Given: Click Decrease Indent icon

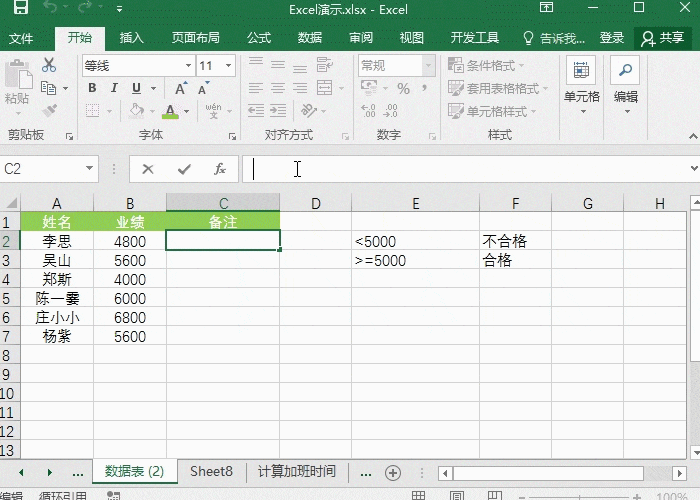Looking at the screenshot, I should pyautogui.click(x=256, y=110).
